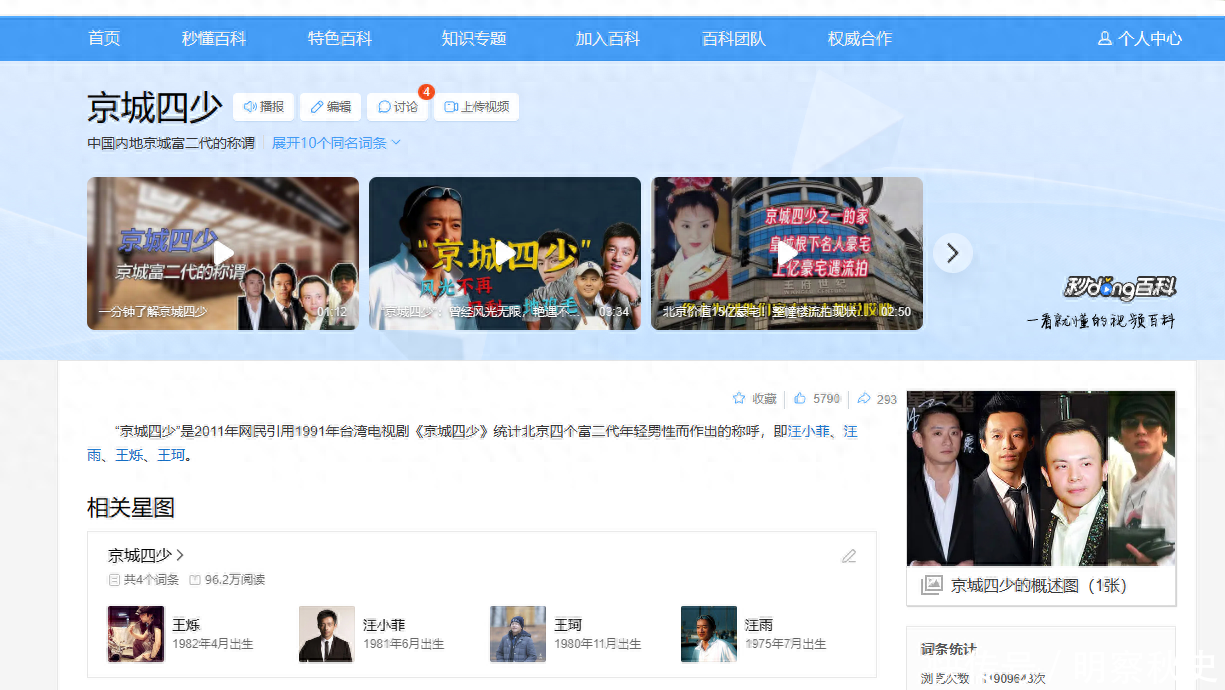Play the 一分钟了解京城四少 video

tap(223, 254)
